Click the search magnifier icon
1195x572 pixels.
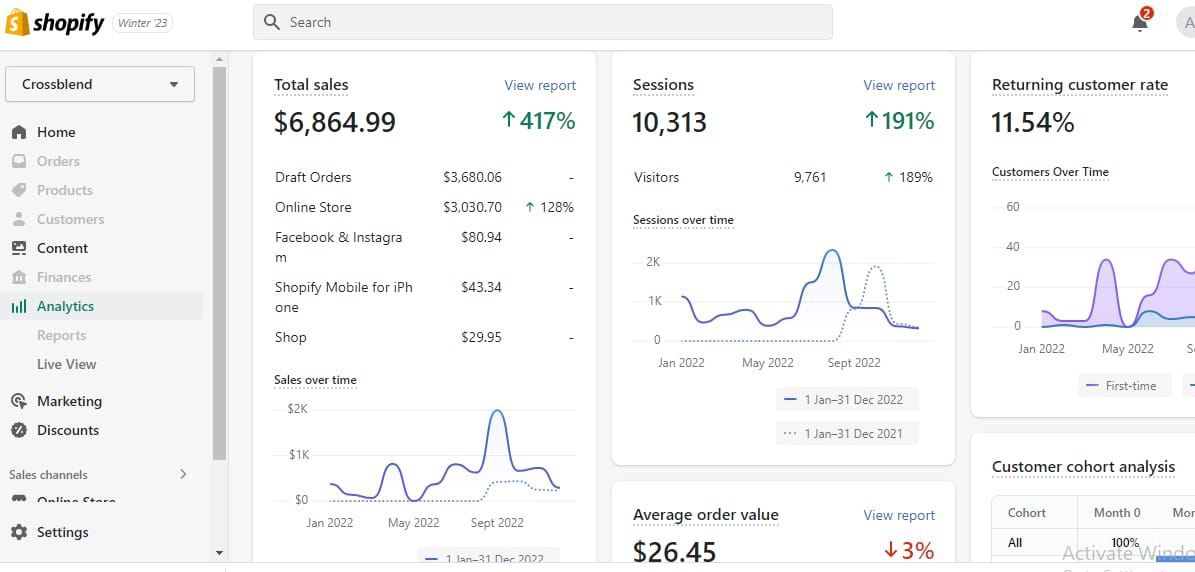pos(272,22)
